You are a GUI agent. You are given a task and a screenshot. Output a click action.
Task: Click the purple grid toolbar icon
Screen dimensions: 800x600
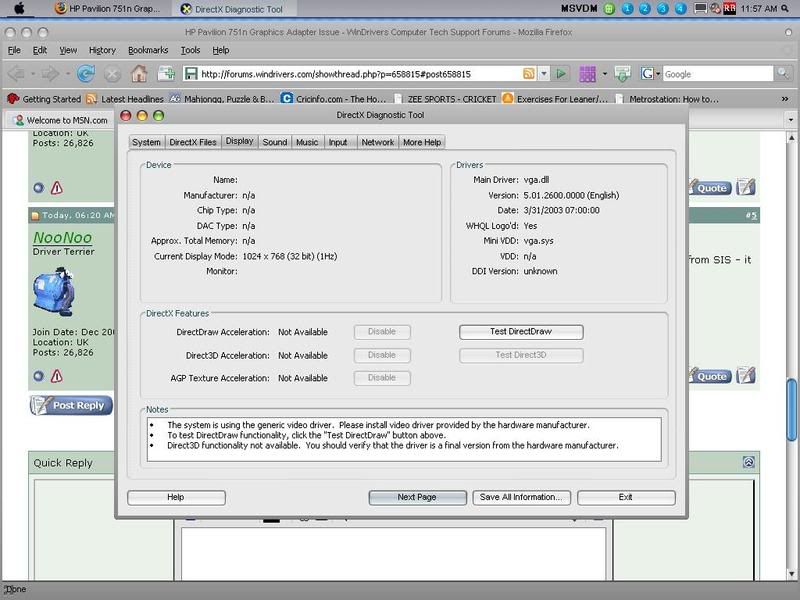[587, 74]
